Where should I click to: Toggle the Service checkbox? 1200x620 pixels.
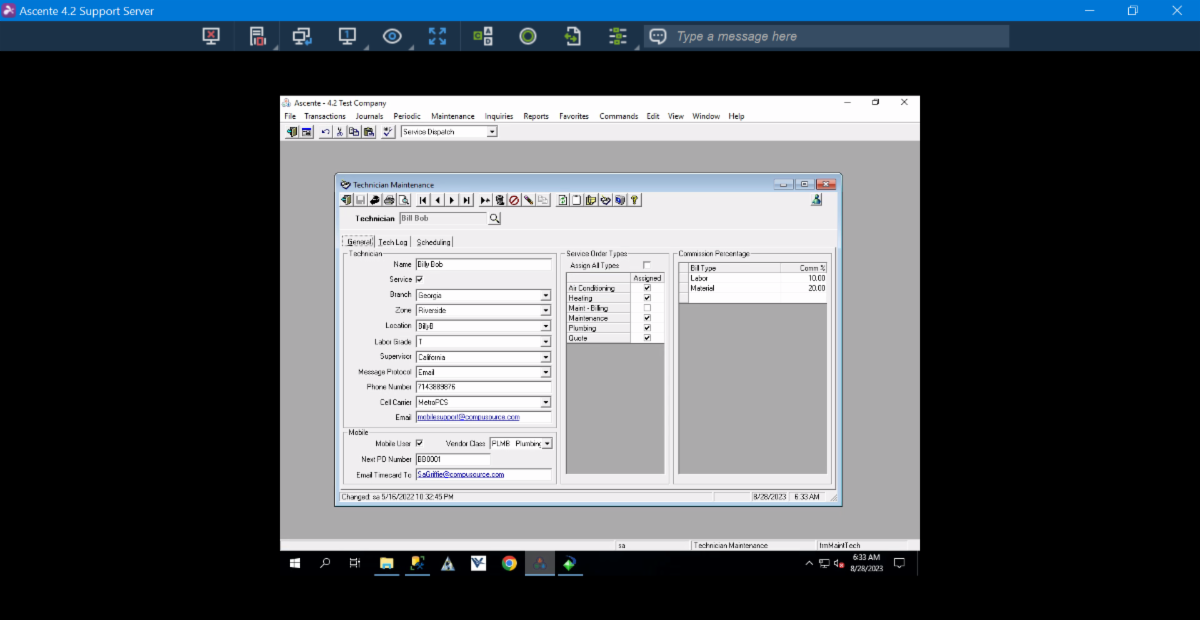[x=419, y=279]
